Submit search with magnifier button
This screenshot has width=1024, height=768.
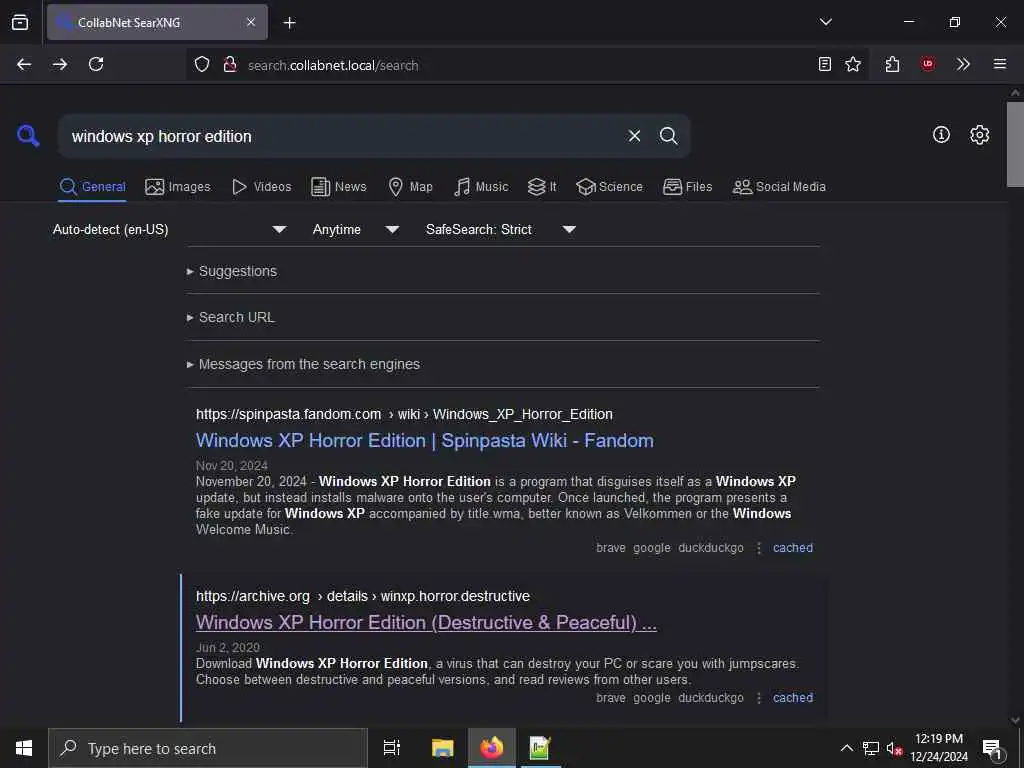point(668,136)
